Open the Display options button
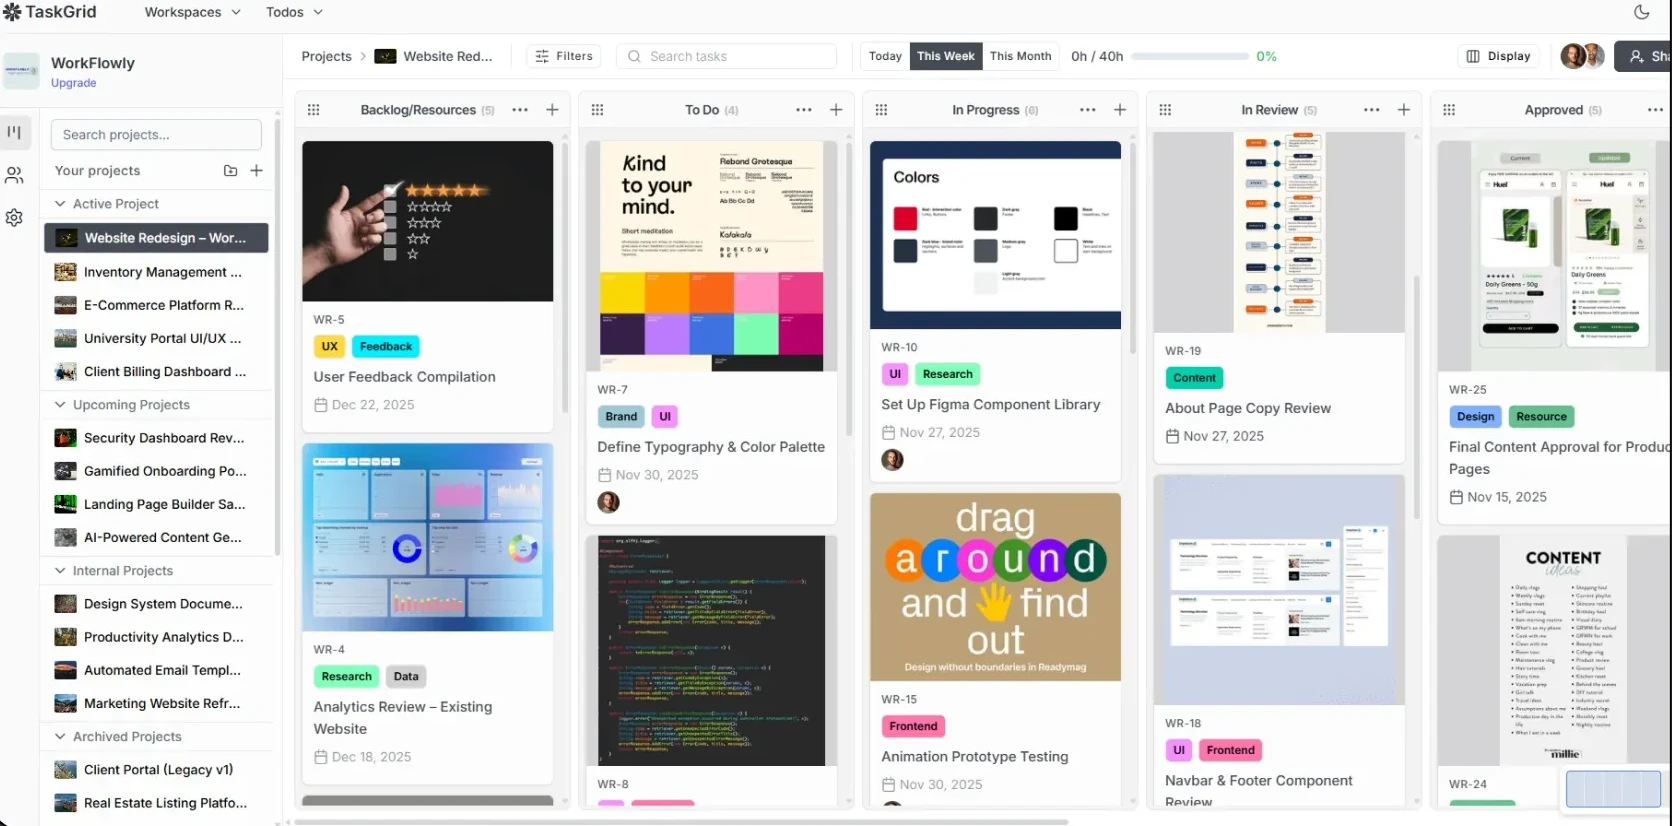Screen dimensions: 1672x826 point(1499,56)
